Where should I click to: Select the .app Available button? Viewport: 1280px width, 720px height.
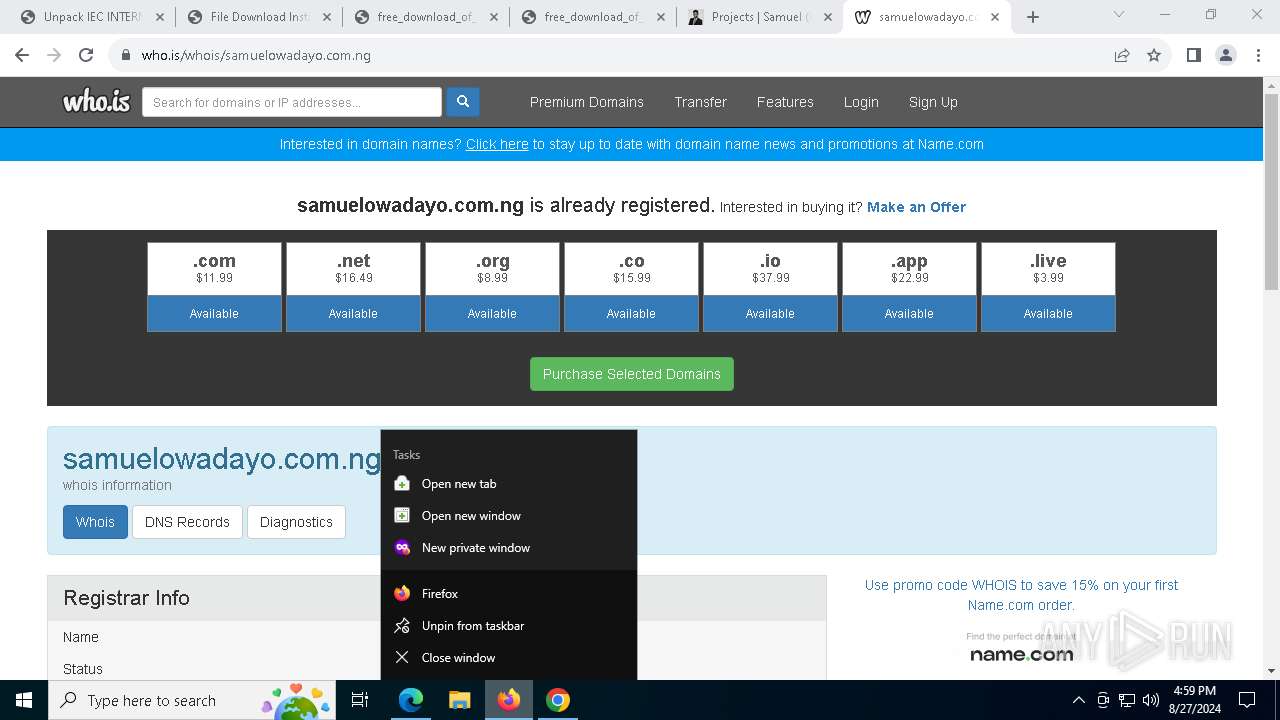909,313
